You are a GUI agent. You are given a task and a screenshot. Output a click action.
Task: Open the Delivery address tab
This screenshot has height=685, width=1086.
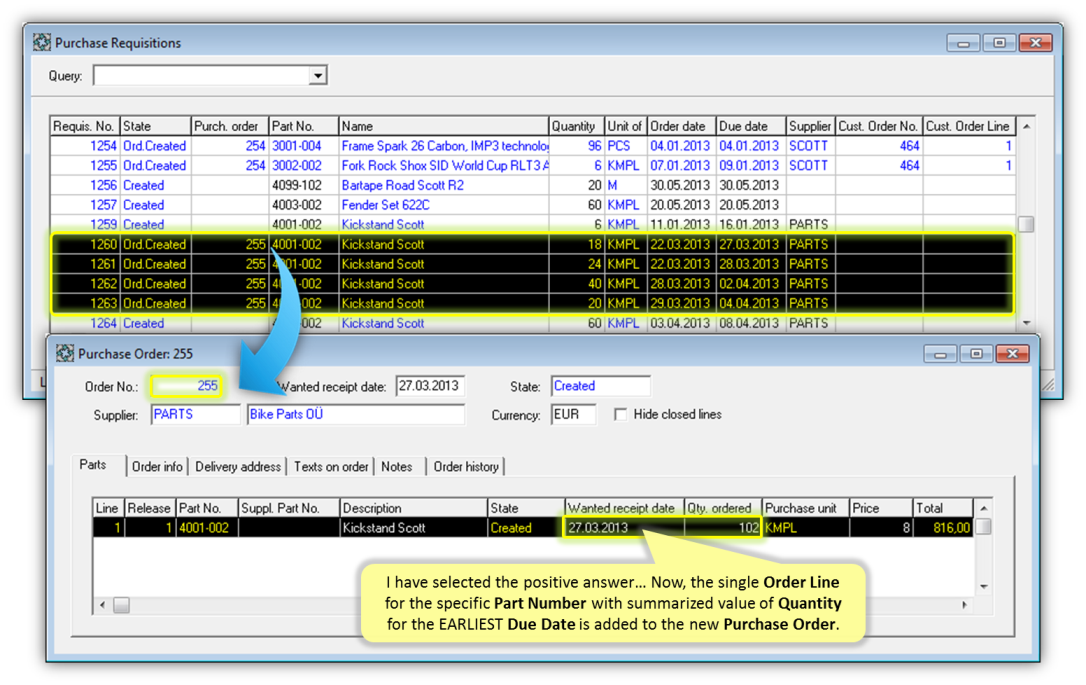click(238, 467)
